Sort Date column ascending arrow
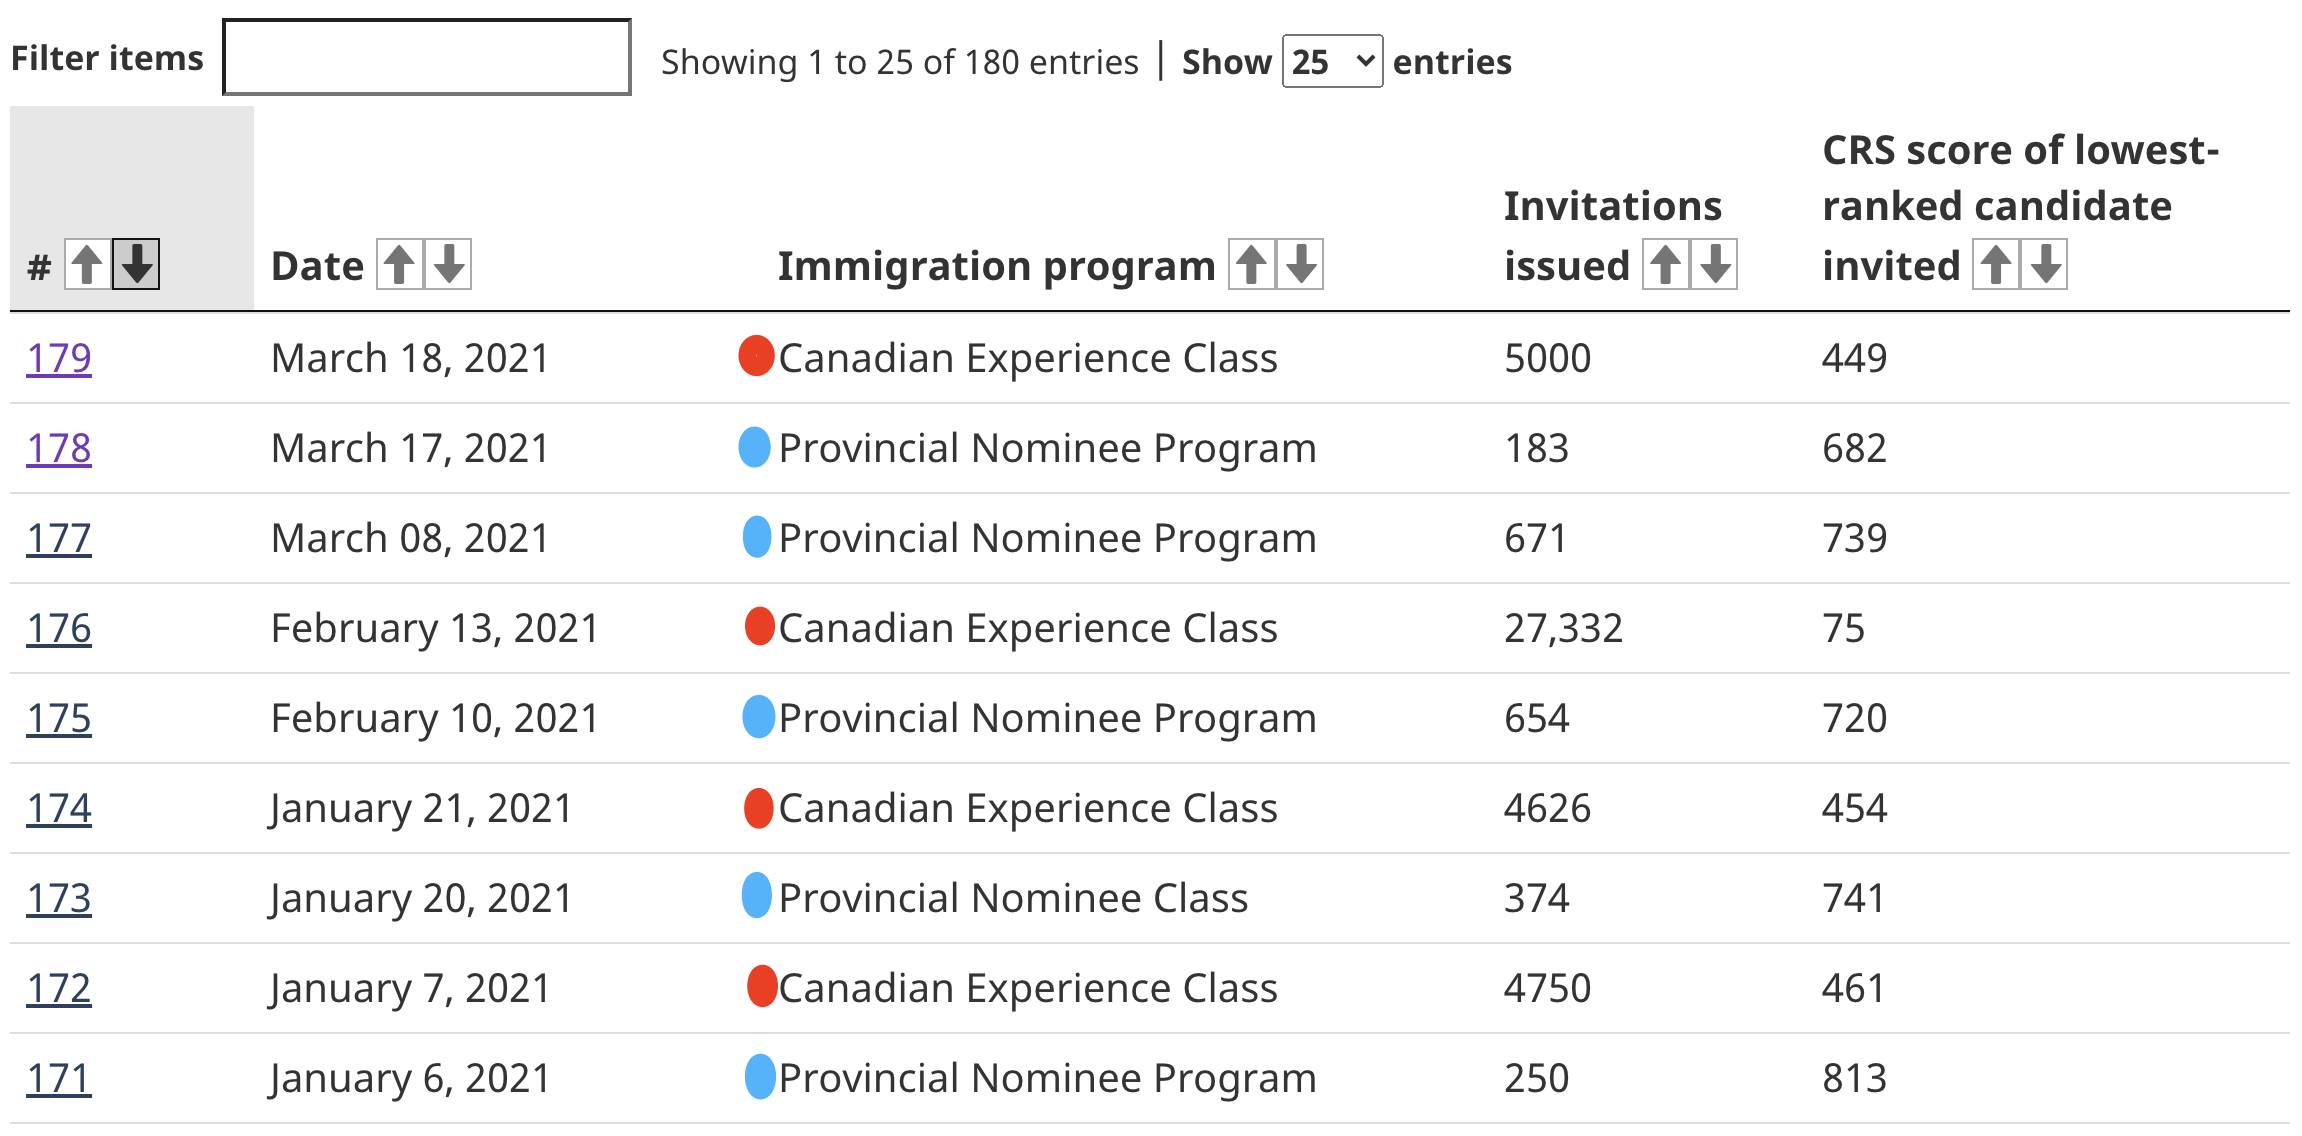The image size is (2302, 1136). point(399,265)
